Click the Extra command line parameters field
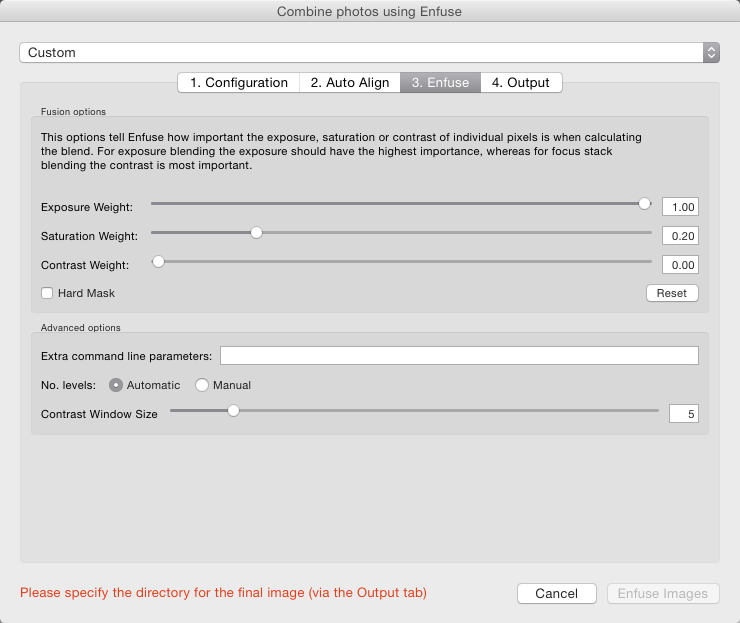The height and width of the screenshot is (623, 740). pos(459,355)
